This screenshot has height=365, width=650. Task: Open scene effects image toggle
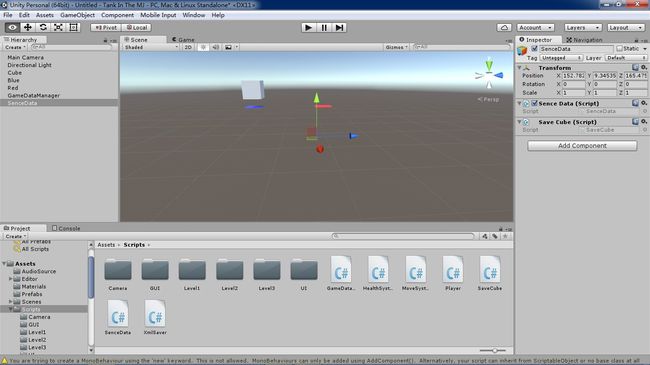[x=228, y=47]
